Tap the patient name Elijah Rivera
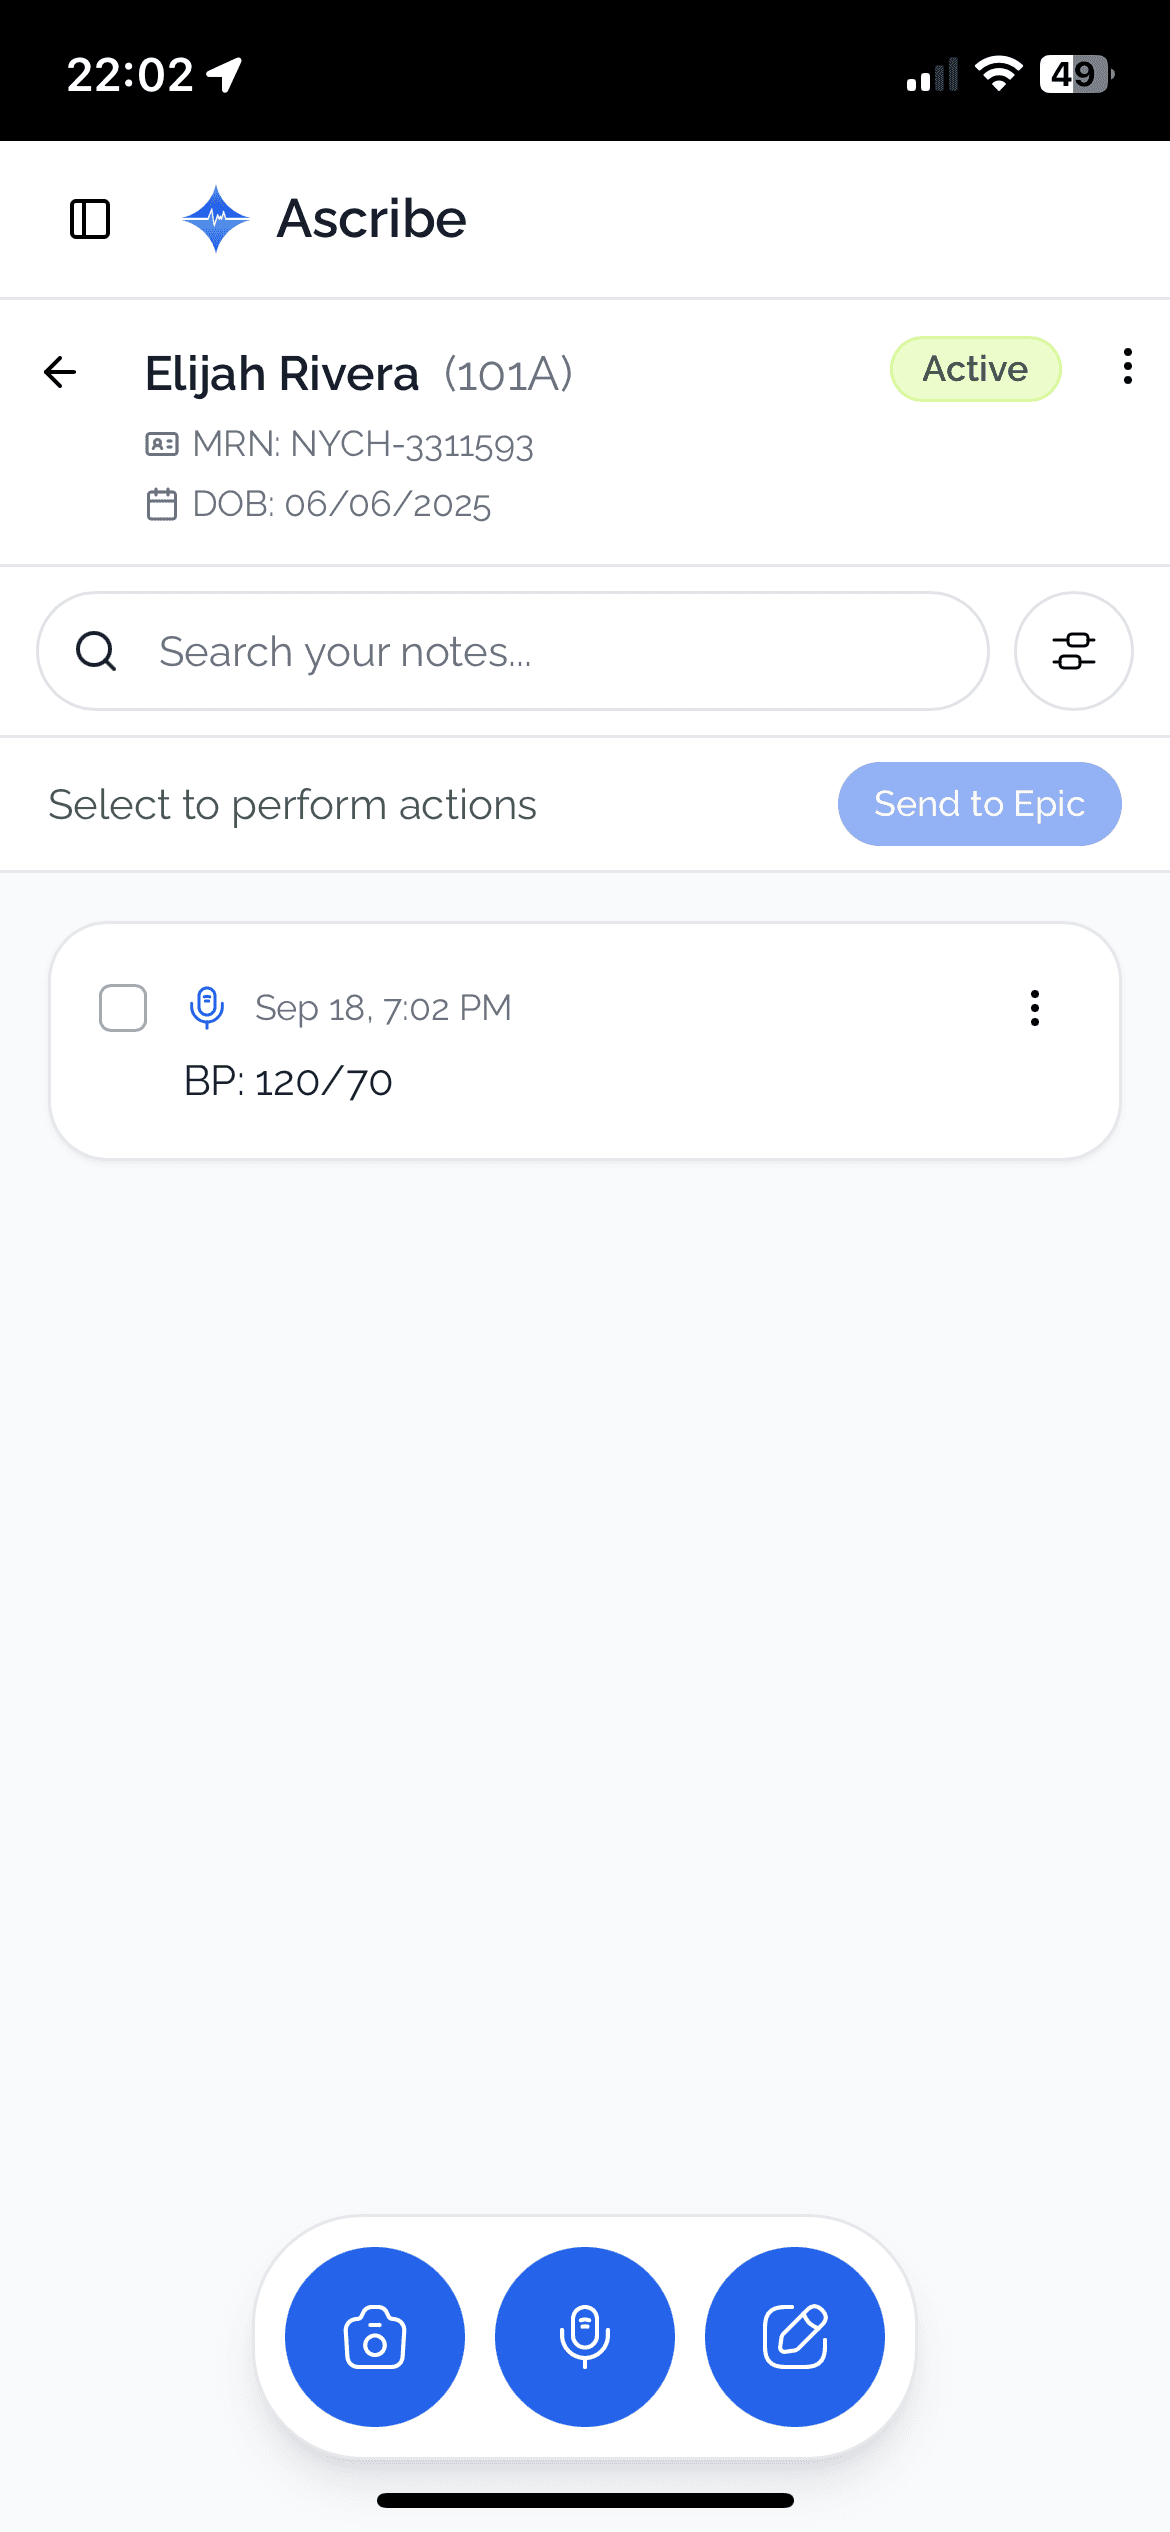The image size is (1170, 2532). coord(282,374)
